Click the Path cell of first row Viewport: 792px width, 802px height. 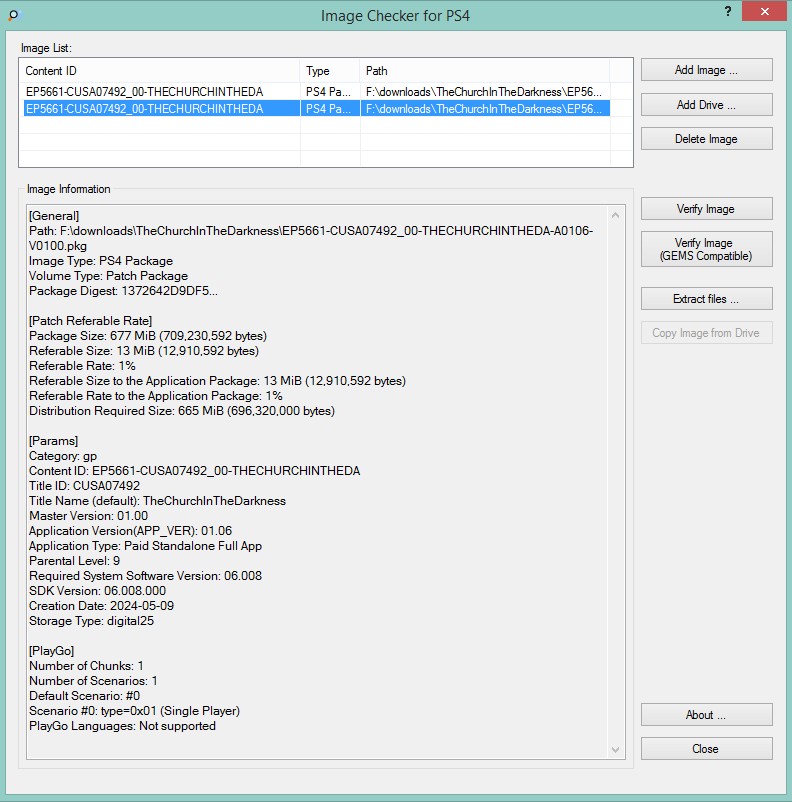[484, 92]
